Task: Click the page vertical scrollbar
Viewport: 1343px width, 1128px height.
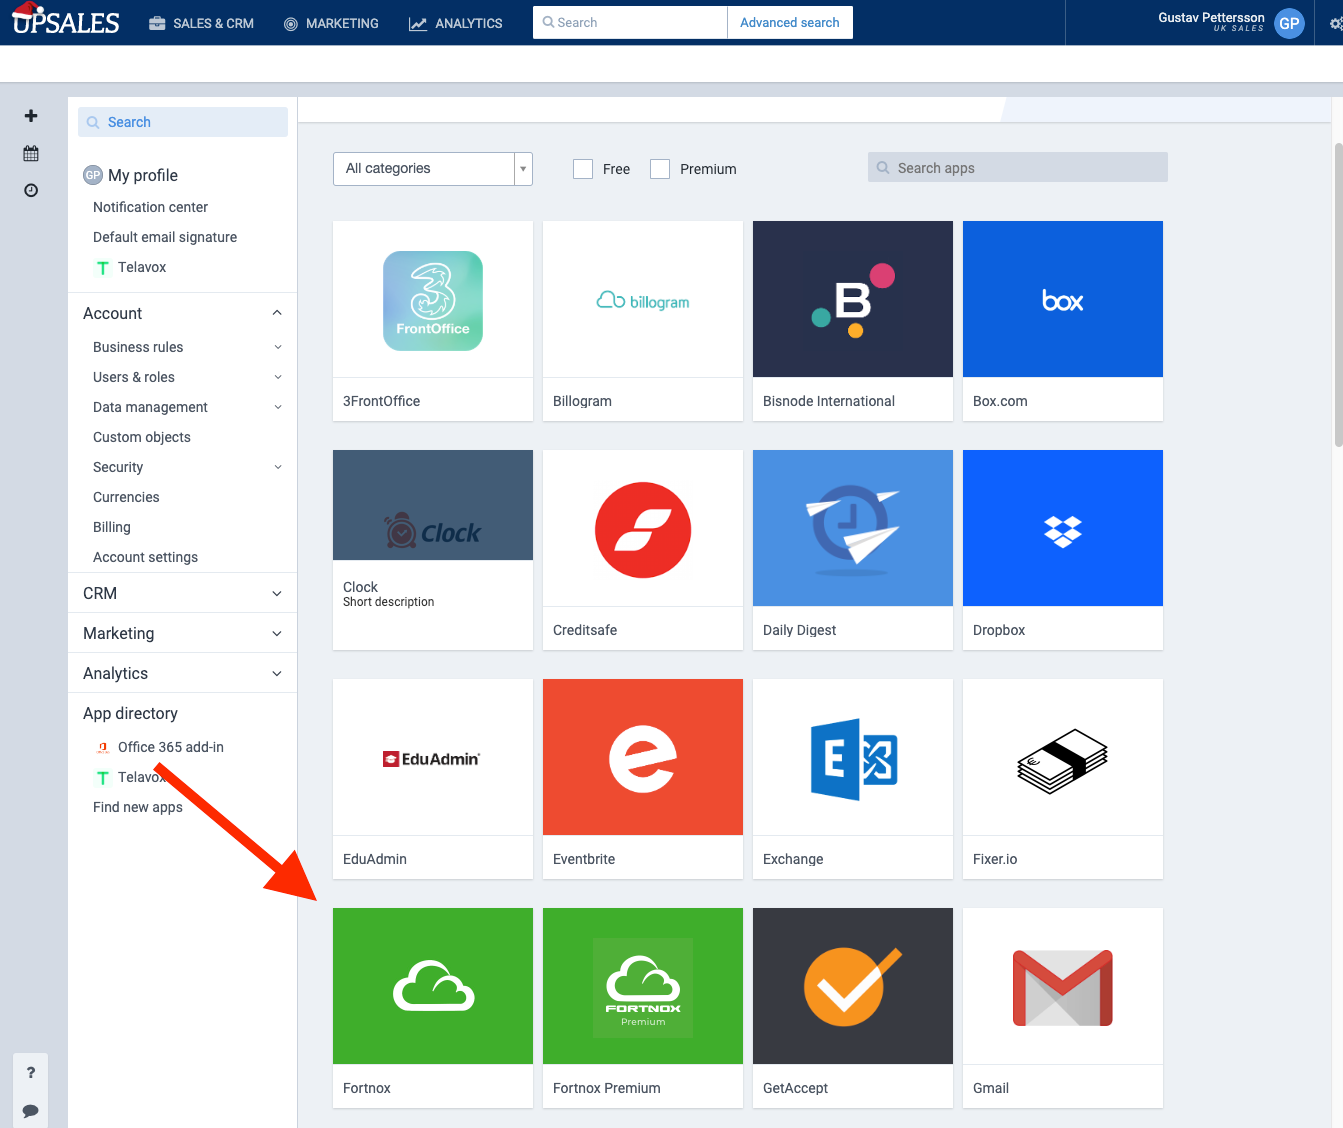Action: [1338, 295]
